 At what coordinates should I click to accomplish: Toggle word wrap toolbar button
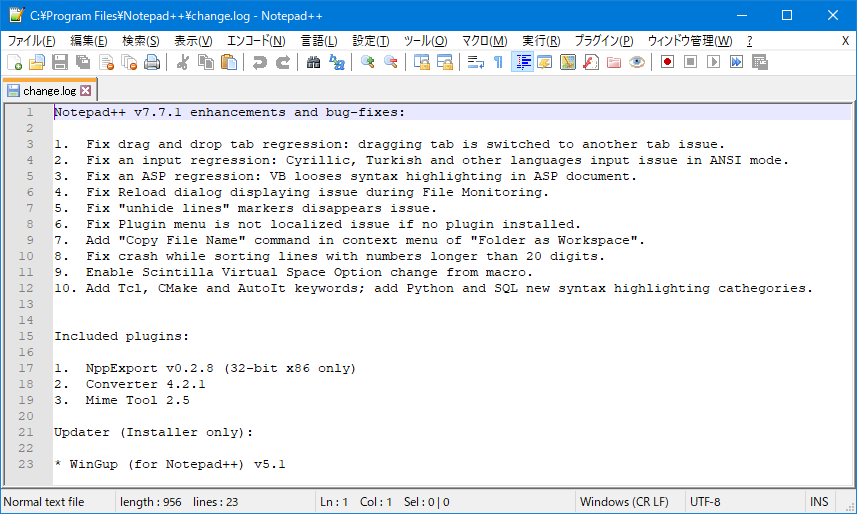pos(475,62)
